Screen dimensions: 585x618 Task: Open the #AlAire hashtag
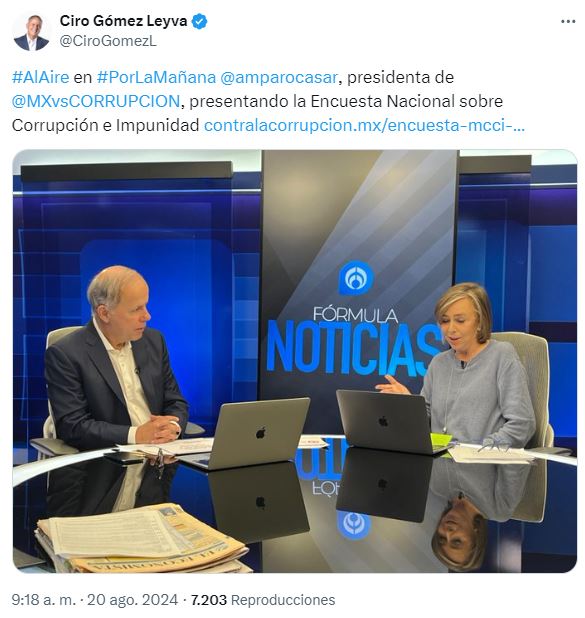click(x=41, y=77)
